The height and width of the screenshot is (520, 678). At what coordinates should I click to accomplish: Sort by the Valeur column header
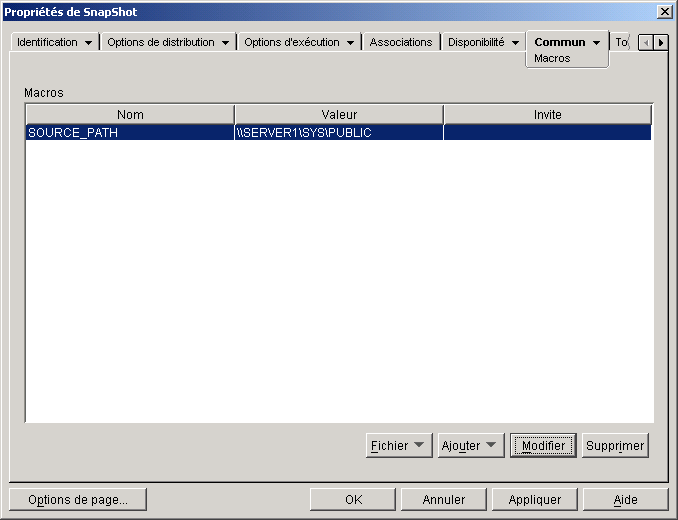339,115
